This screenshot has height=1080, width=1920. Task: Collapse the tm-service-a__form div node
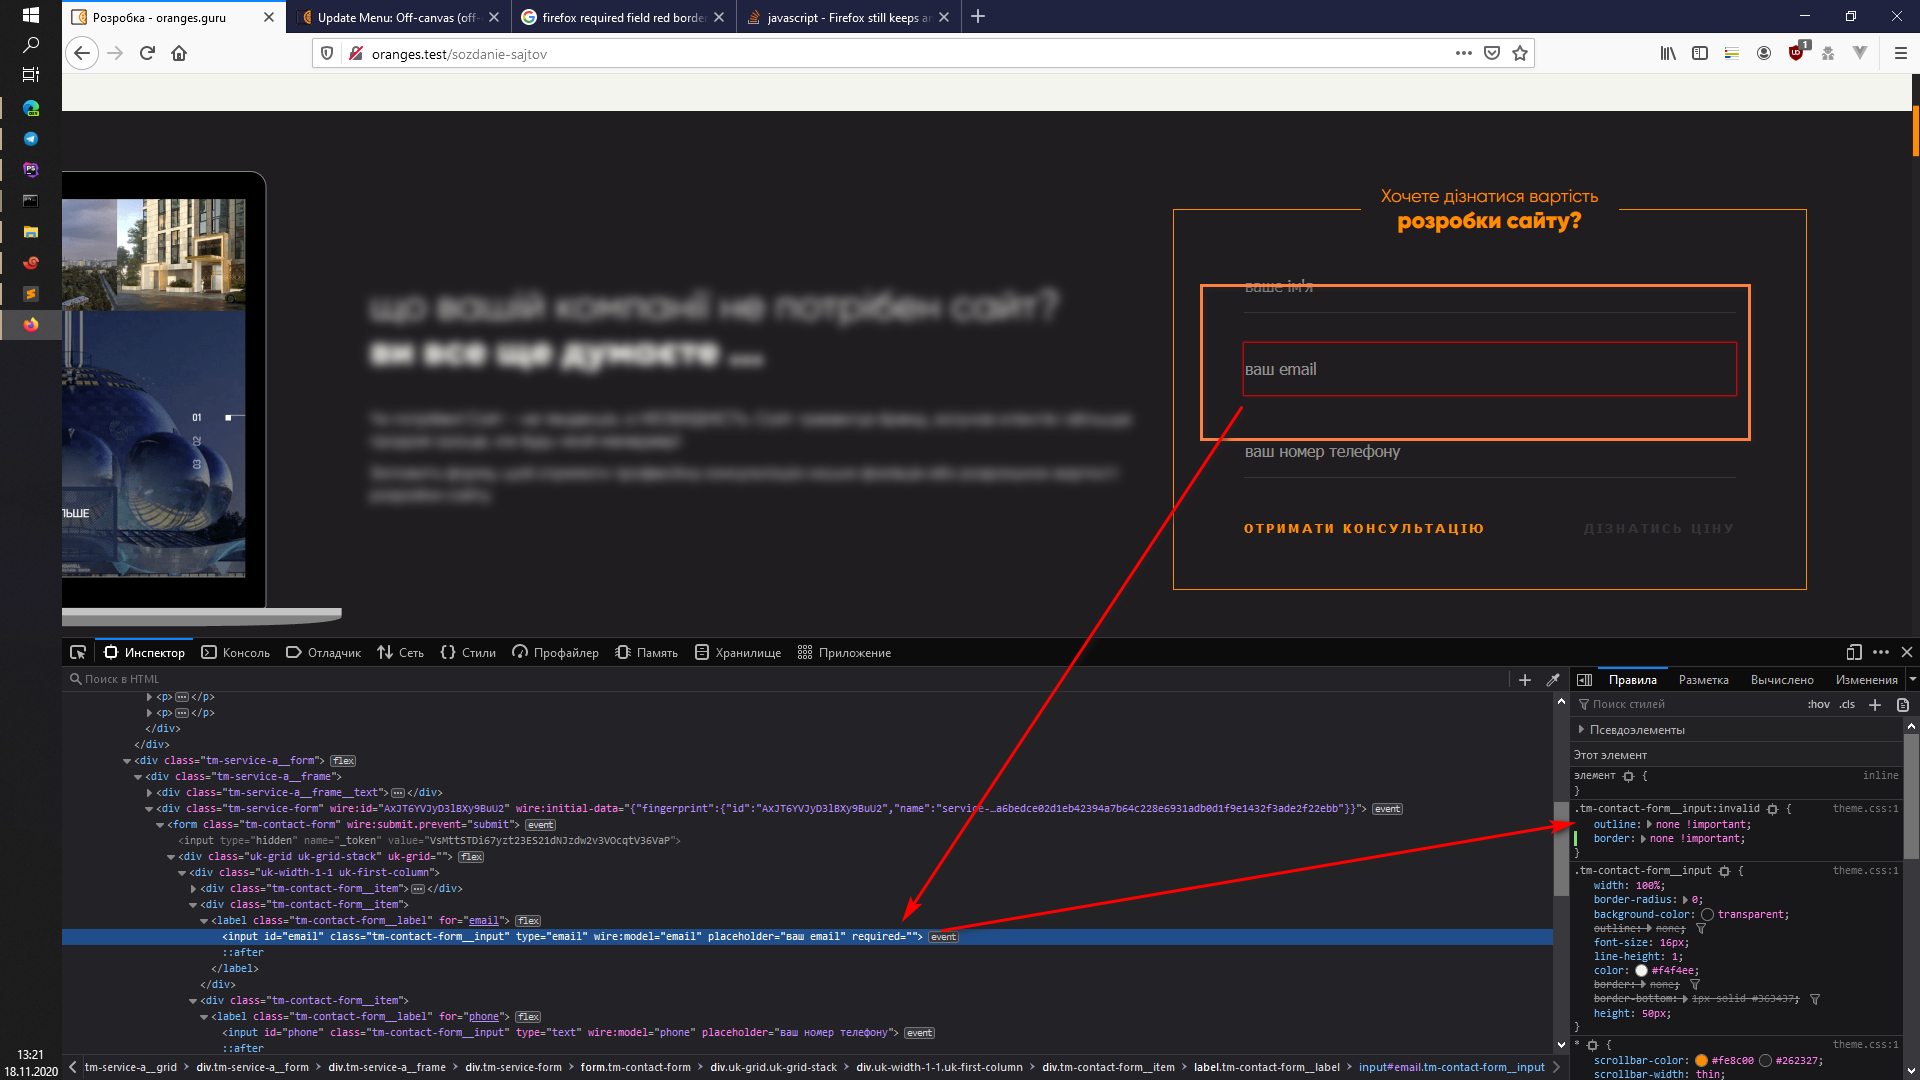[x=127, y=761]
